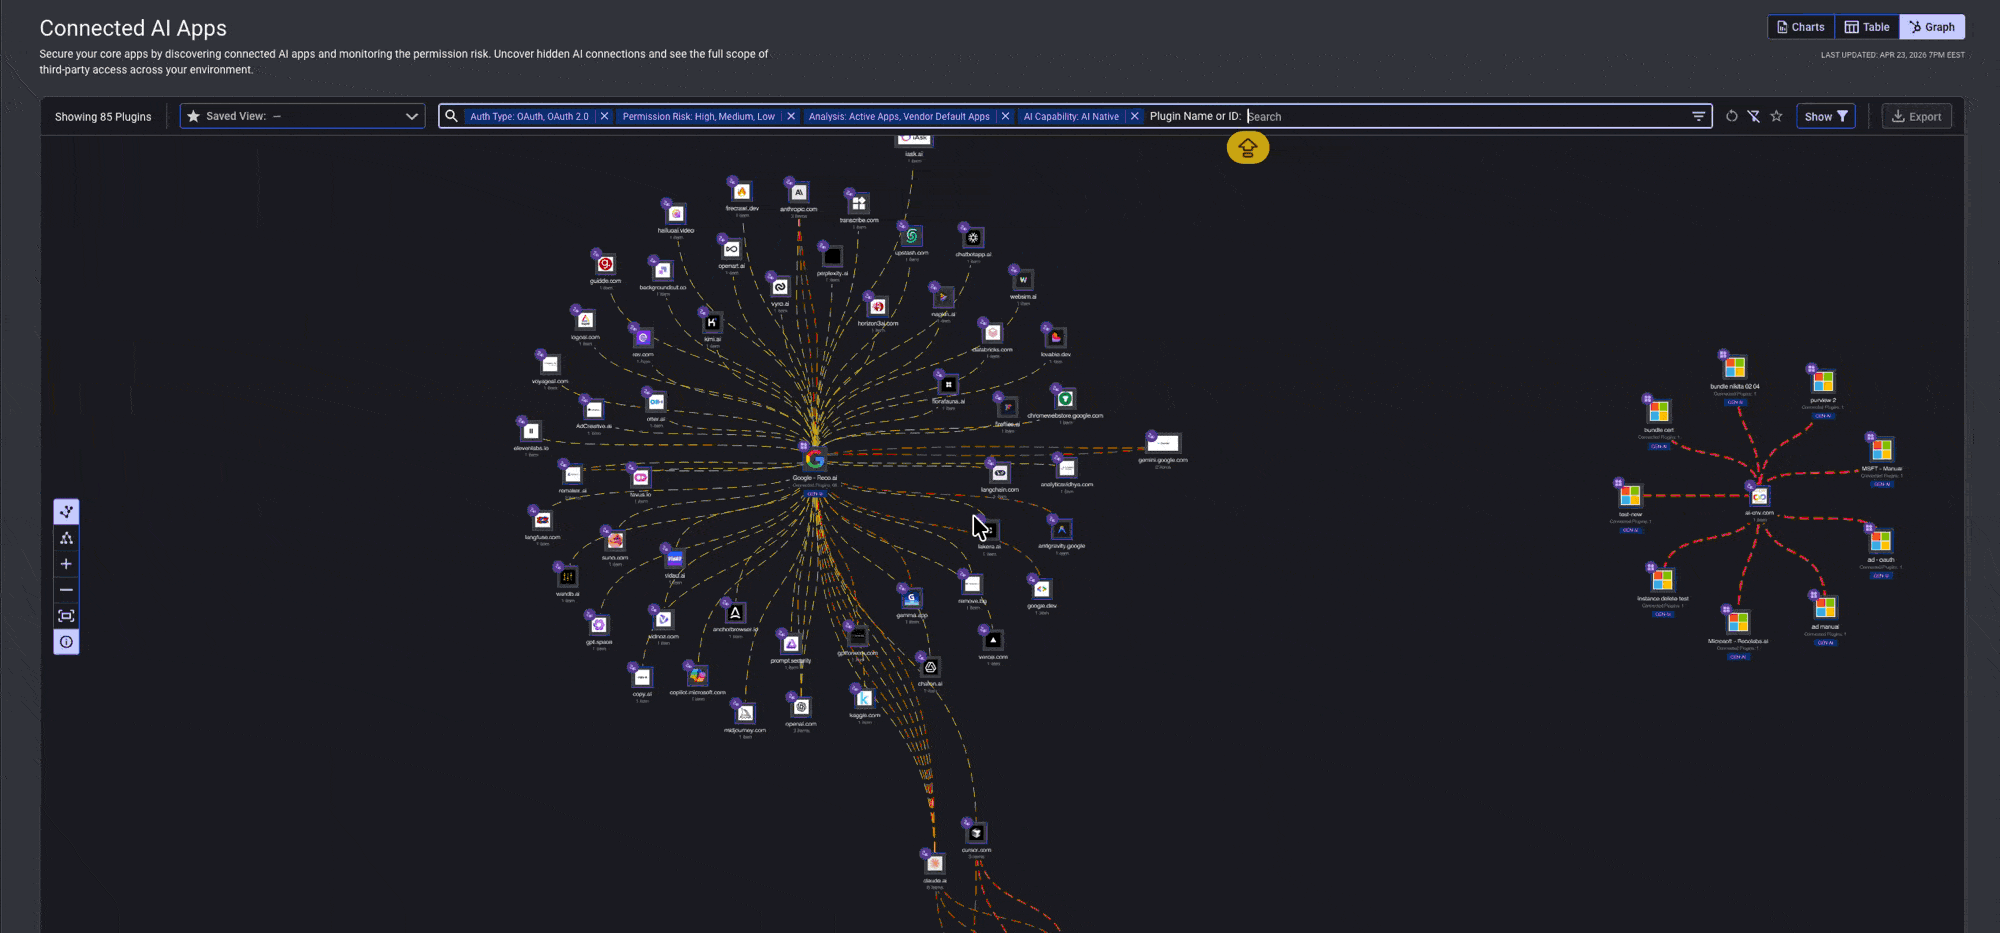Click the yellow collapse-up arrow button

pyautogui.click(x=1248, y=148)
